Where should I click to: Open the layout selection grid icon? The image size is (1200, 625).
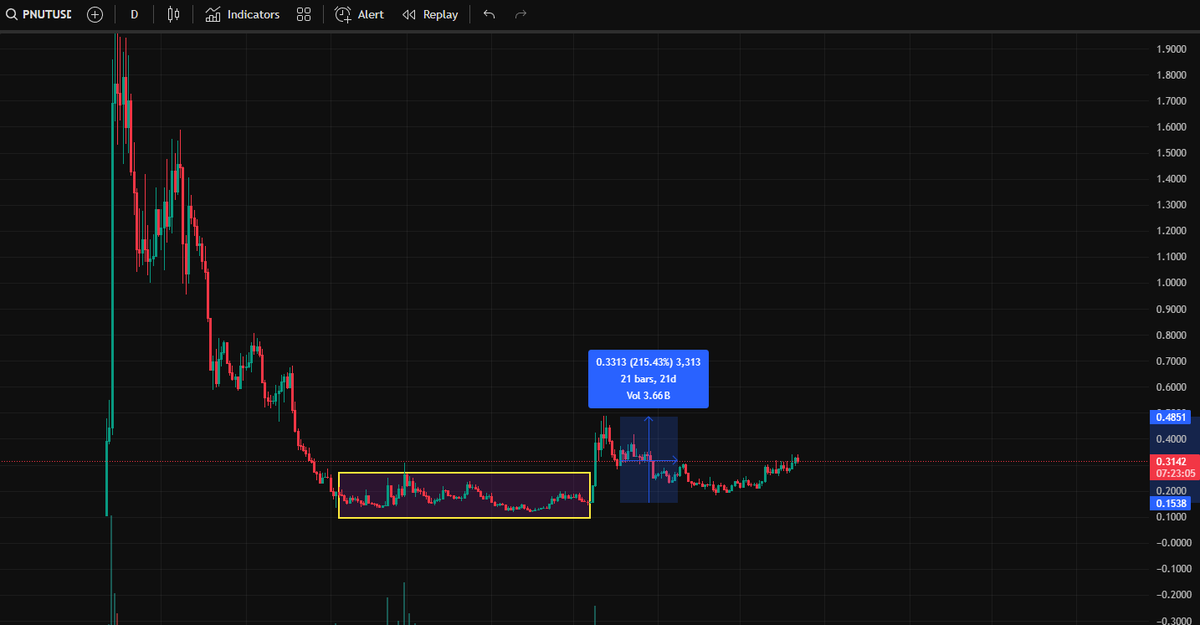click(x=303, y=14)
